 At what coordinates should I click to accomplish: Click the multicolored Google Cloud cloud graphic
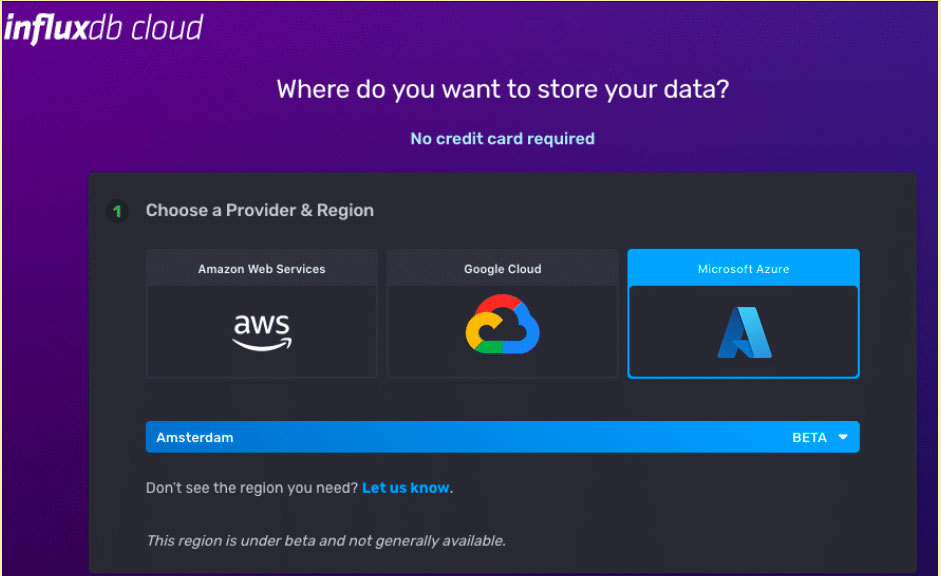coord(502,325)
